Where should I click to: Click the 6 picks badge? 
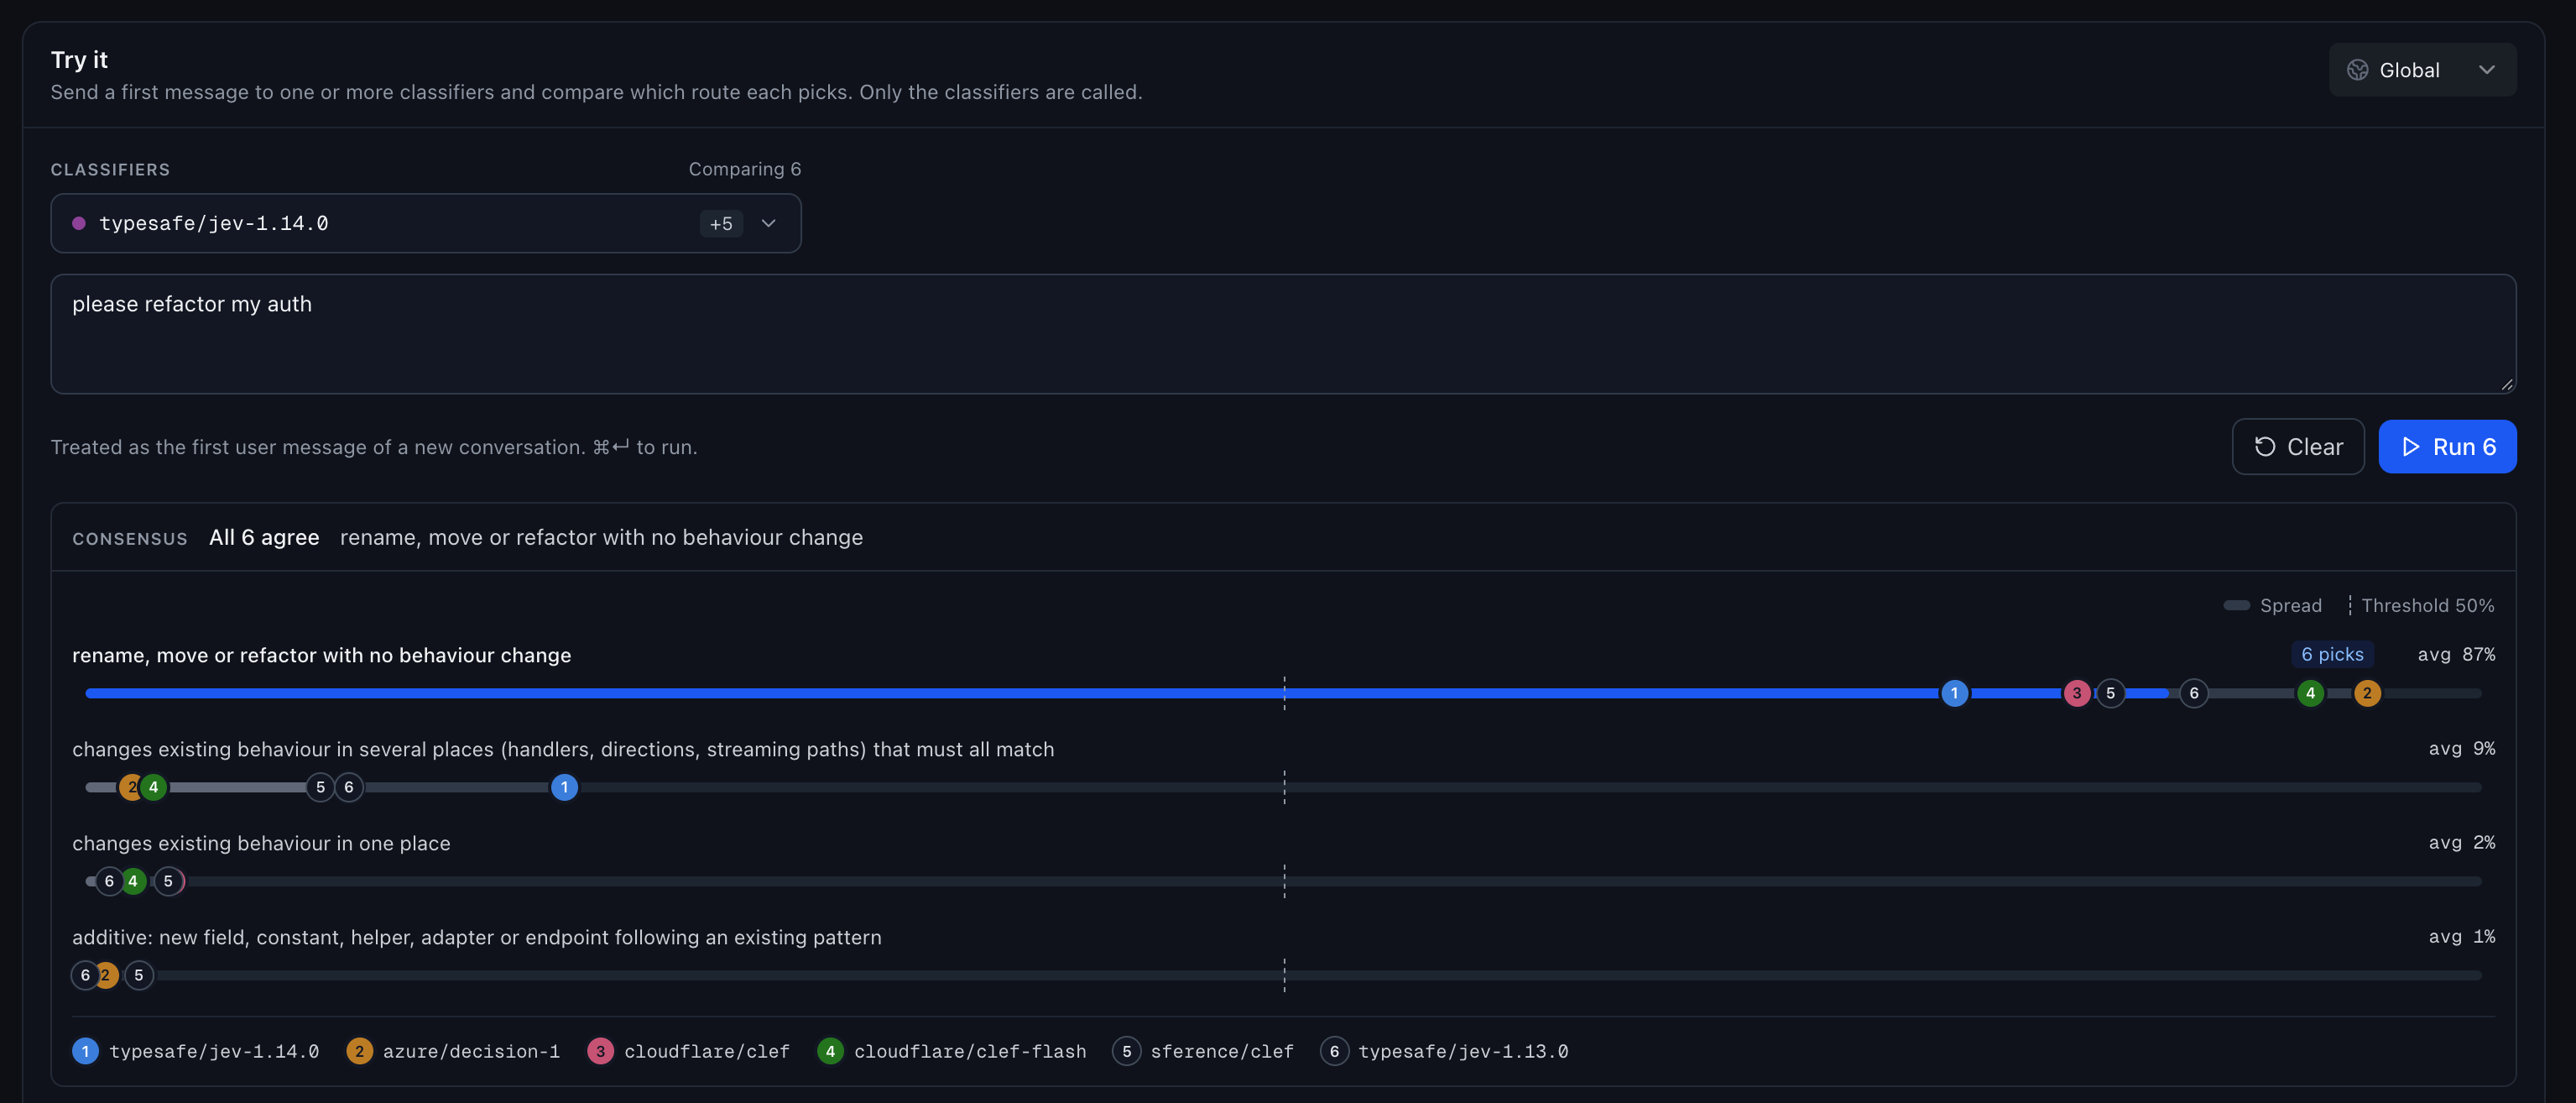[2332, 654]
